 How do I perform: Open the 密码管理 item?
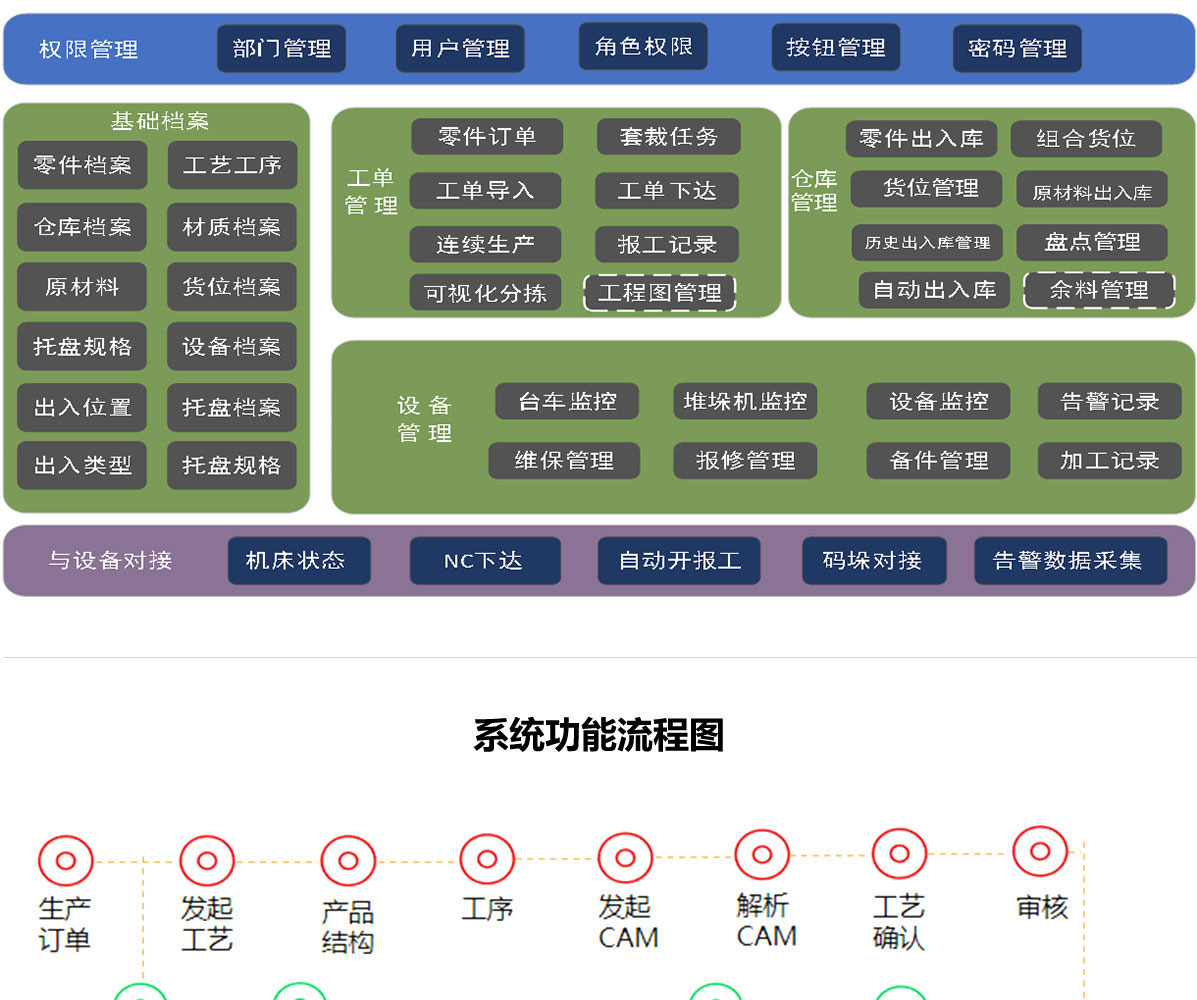pyautogui.click(x=1017, y=49)
